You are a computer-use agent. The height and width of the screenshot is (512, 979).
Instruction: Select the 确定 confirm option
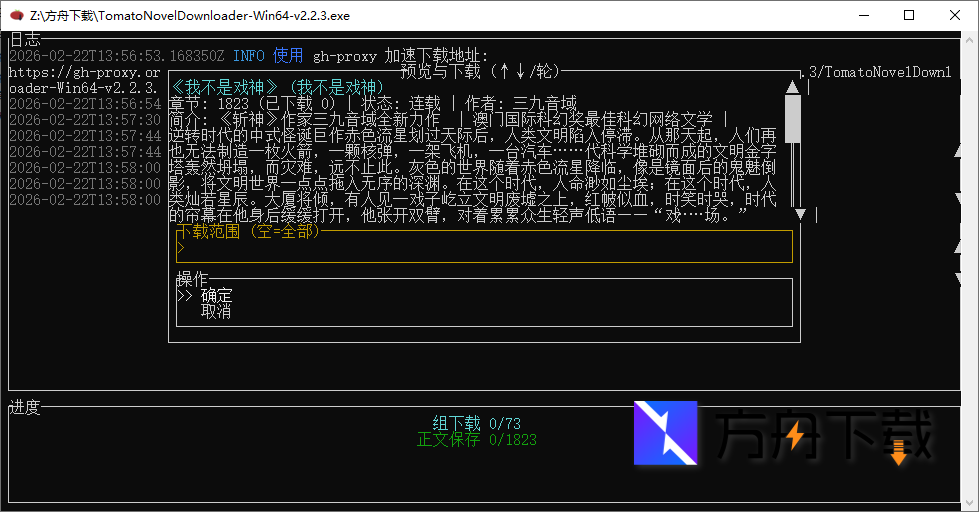[x=216, y=296]
